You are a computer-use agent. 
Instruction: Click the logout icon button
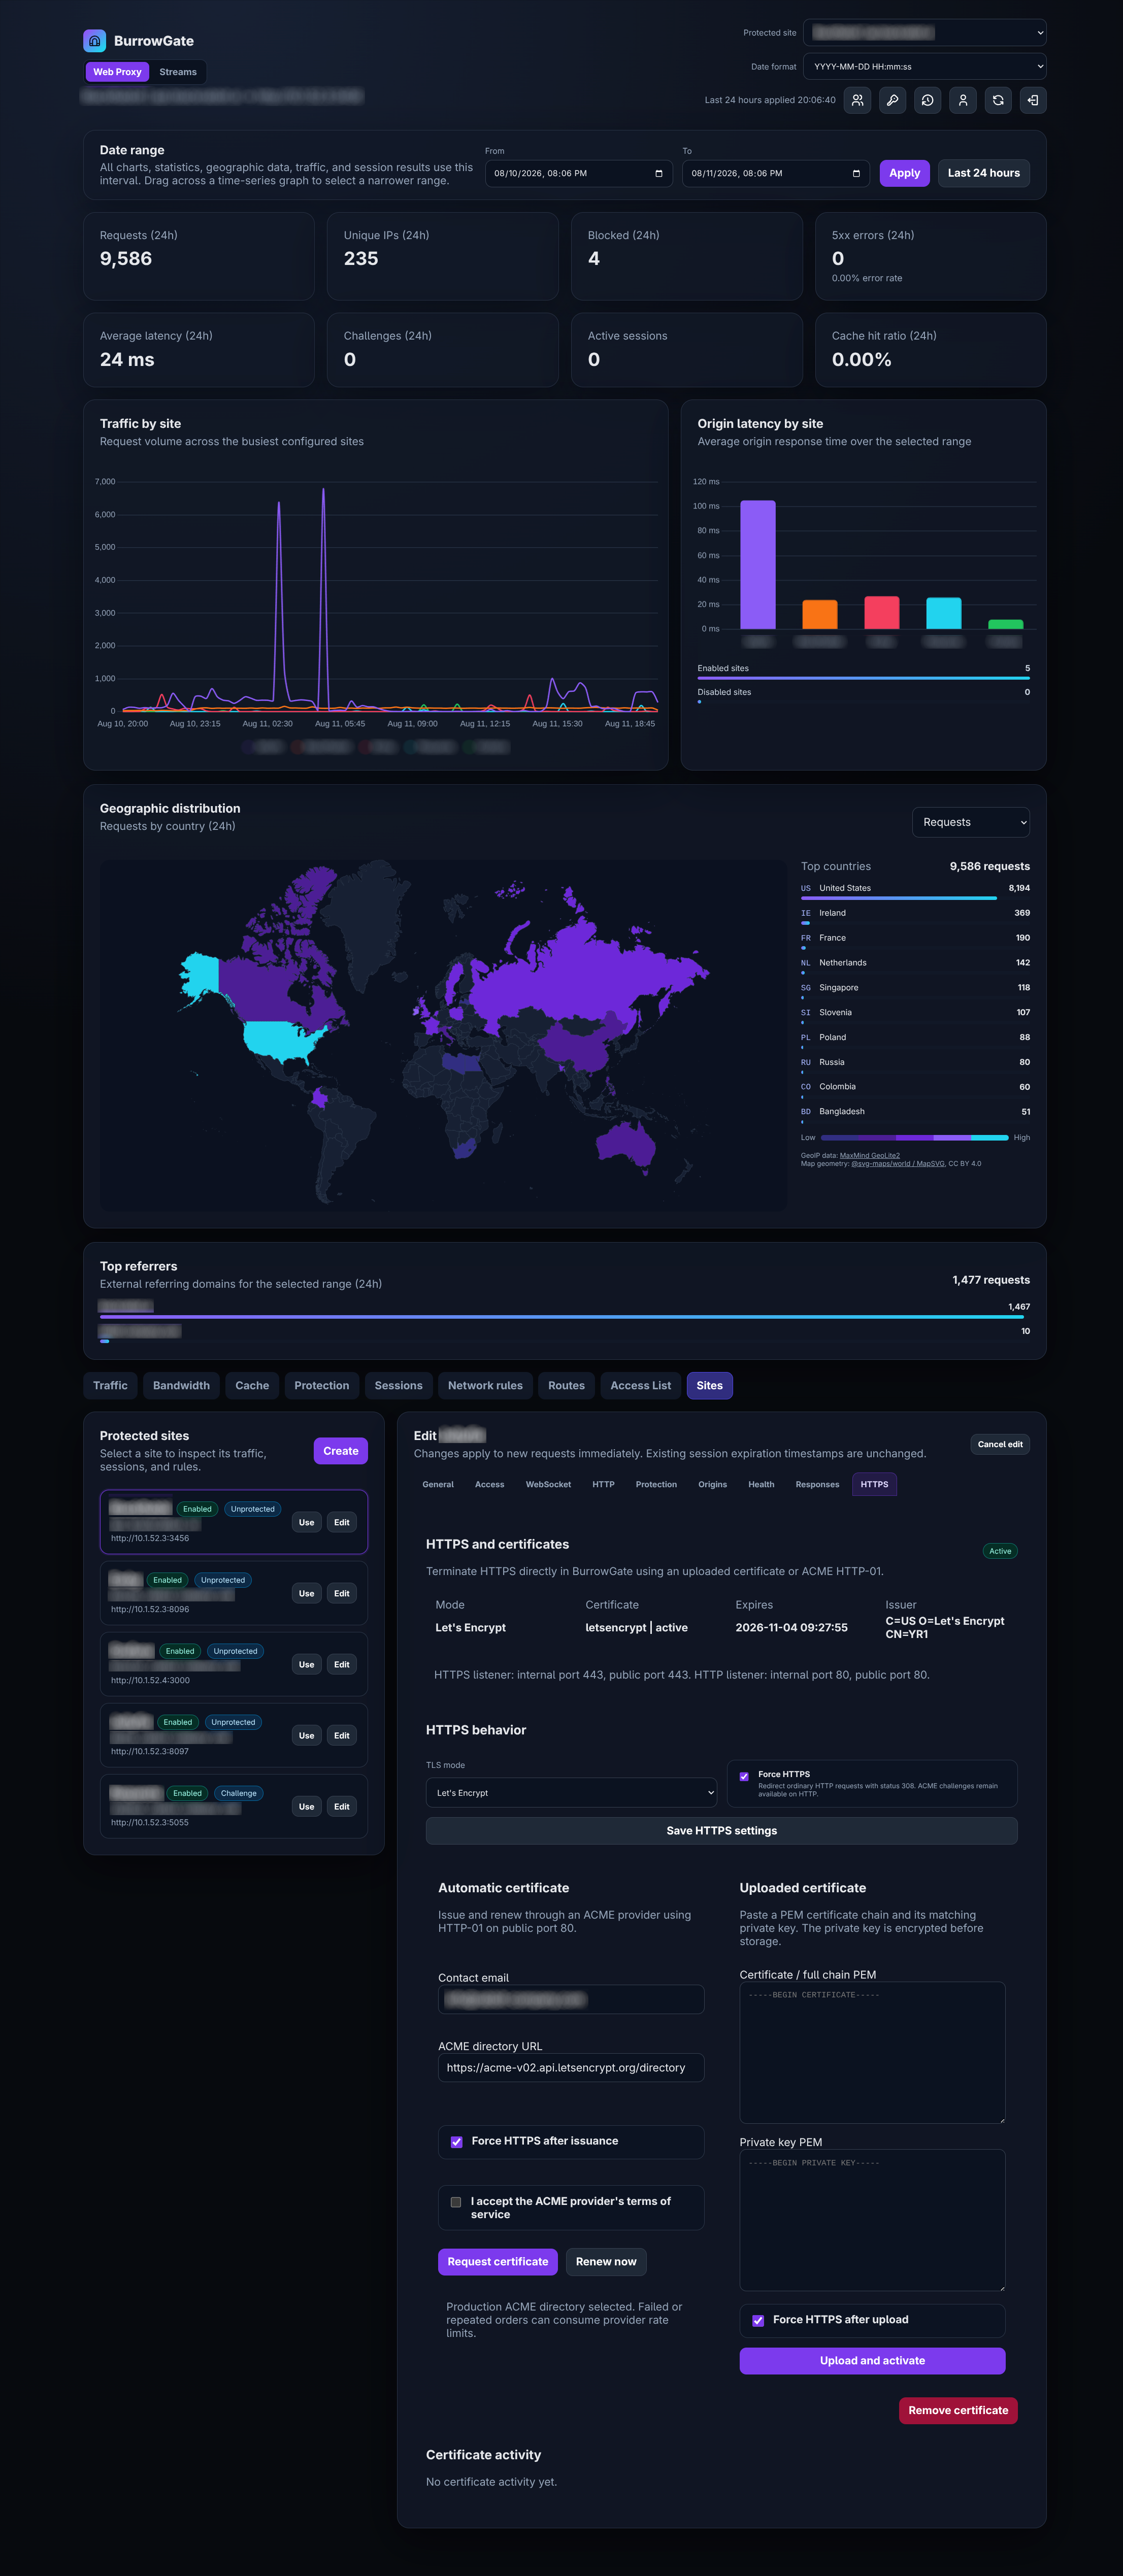pyautogui.click(x=1032, y=100)
